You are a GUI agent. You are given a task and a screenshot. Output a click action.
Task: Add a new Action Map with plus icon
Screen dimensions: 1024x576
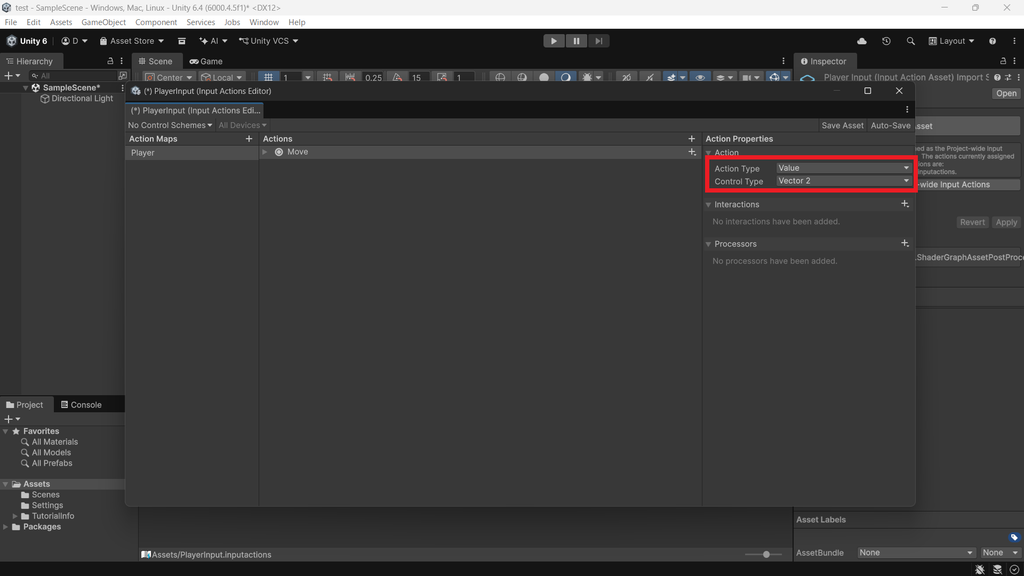(249, 138)
